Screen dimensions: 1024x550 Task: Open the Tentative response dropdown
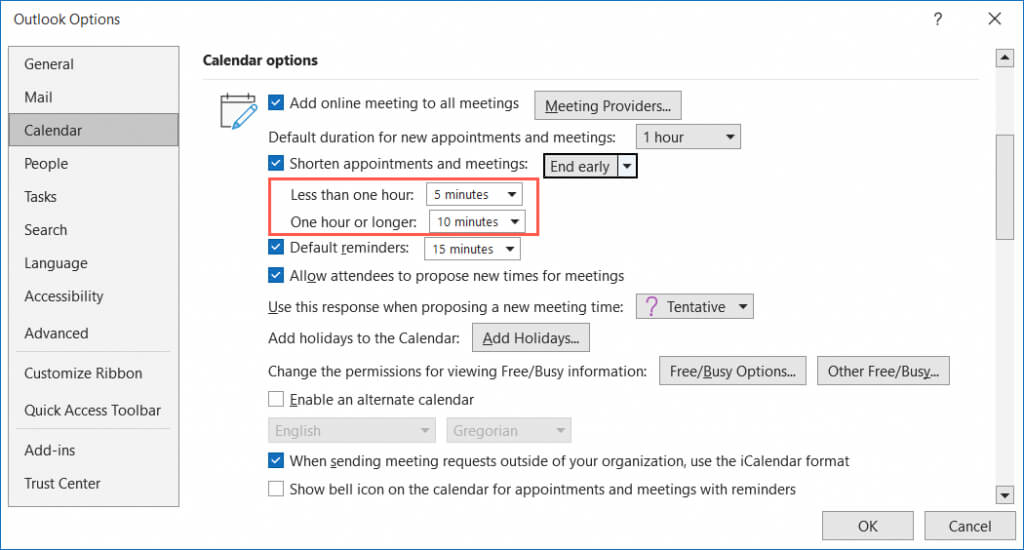point(694,307)
